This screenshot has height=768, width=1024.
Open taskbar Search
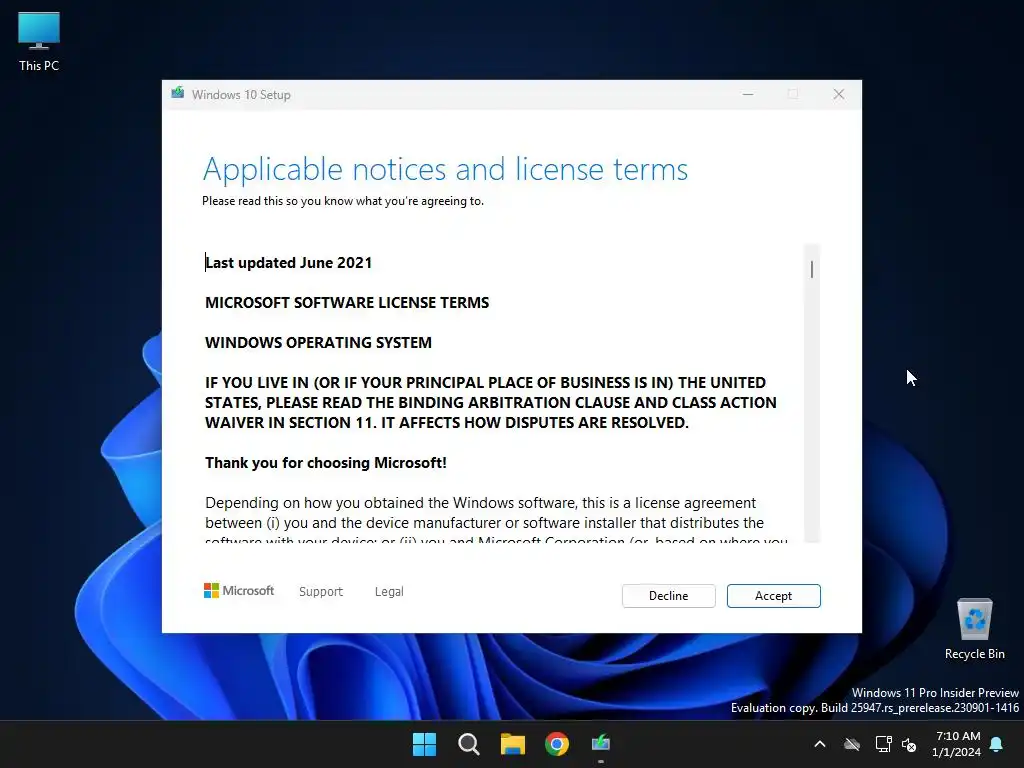[x=469, y=744]
